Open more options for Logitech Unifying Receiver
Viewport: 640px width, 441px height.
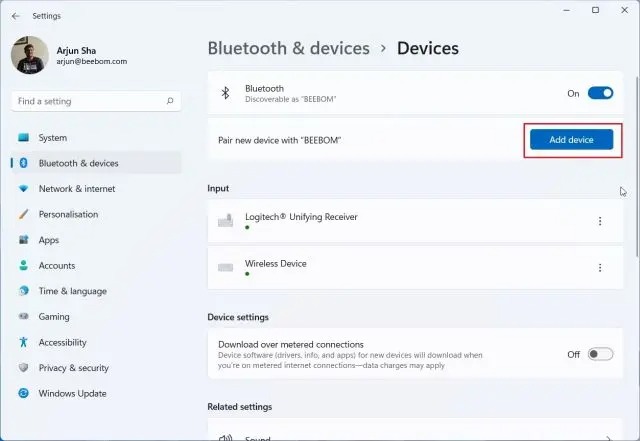tap(600, 221)
